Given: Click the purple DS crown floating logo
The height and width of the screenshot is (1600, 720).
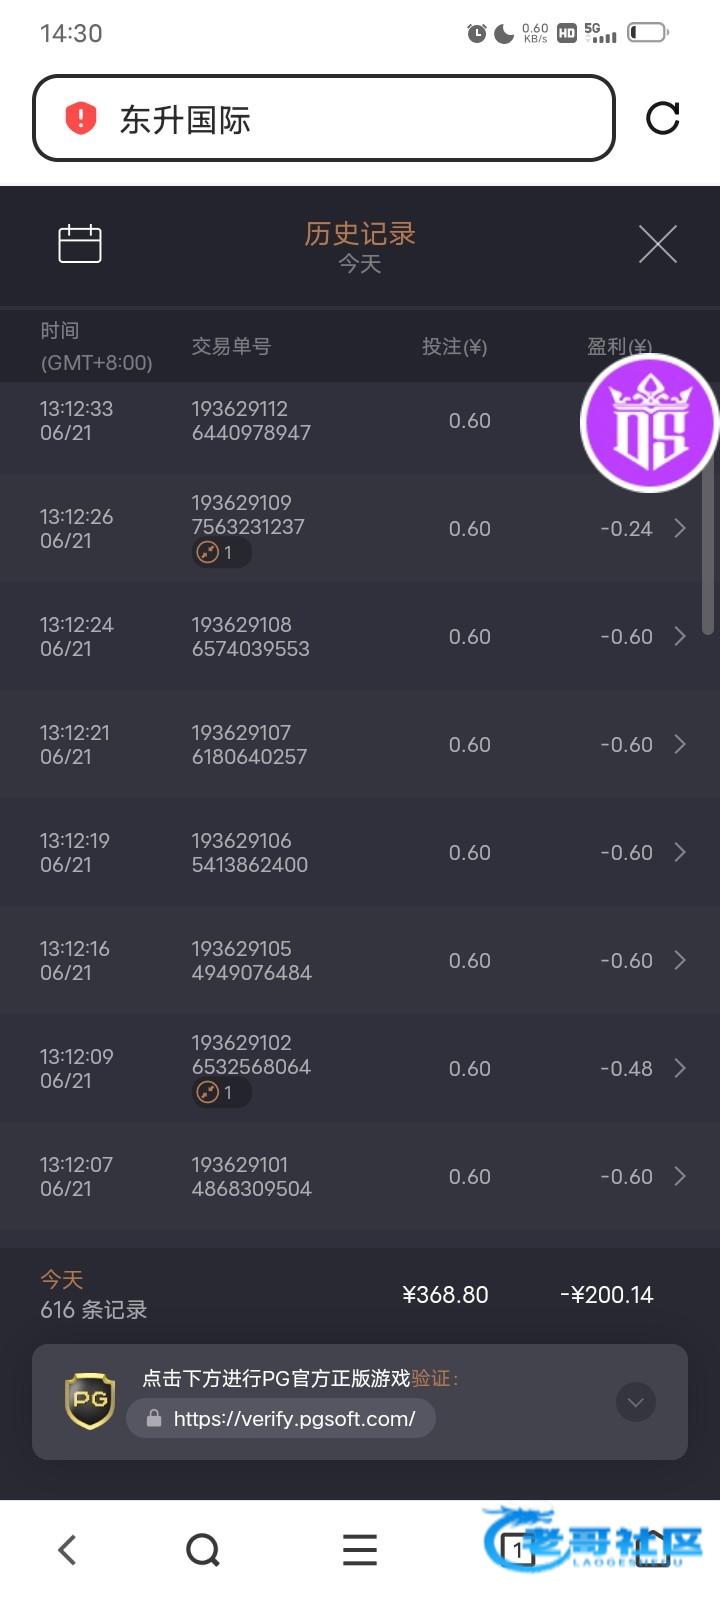Looking at the screenshot, I should [649, 423].
